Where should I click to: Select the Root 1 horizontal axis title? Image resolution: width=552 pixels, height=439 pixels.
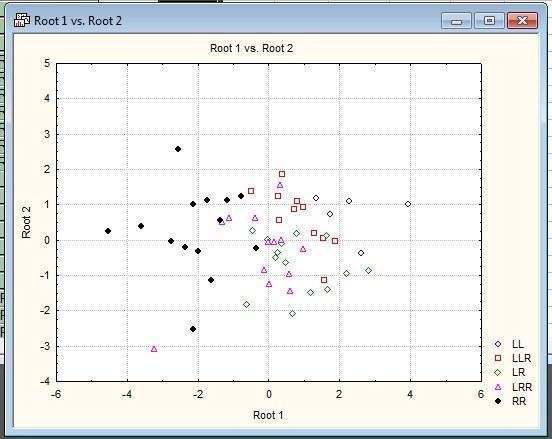pyautogui.click(x=268, y=415)
